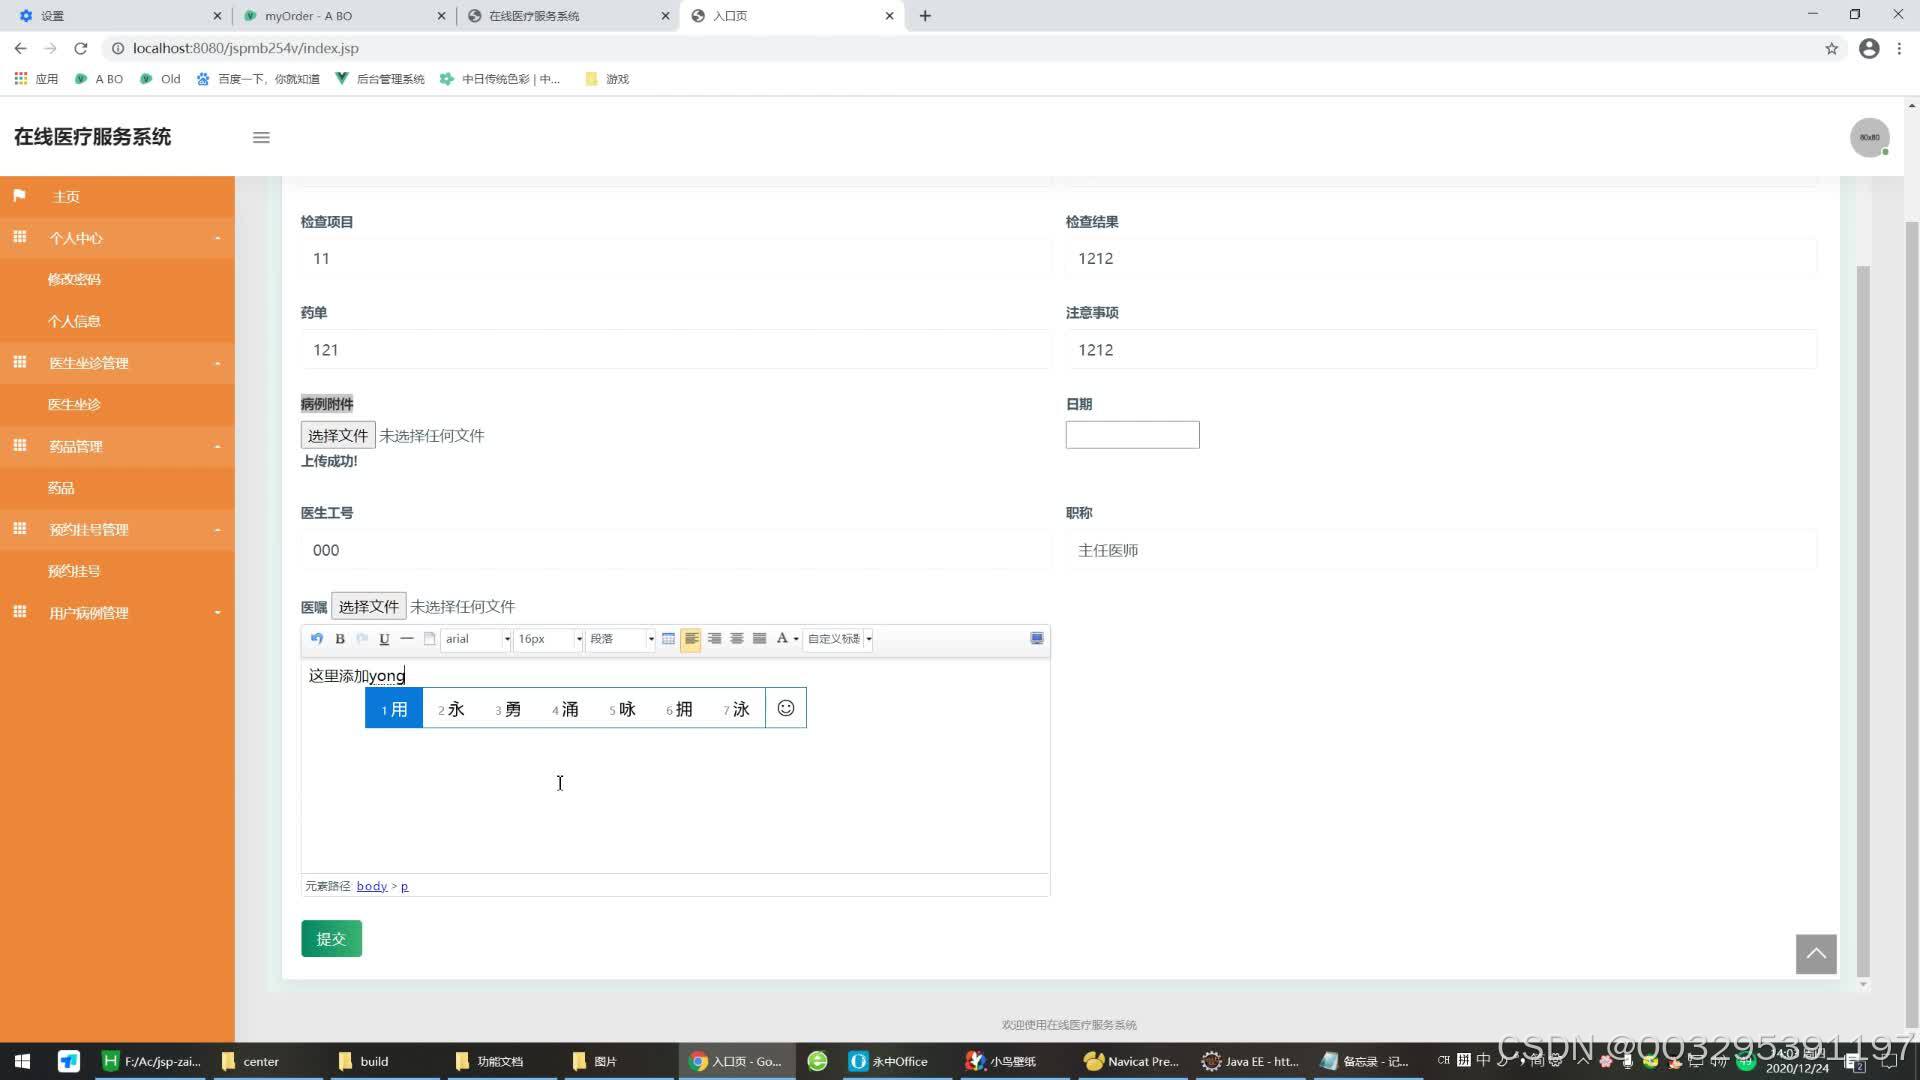Screen dimensions: 1920x1080
Task: Expand the 用户病例管理 sidebar group
Action: 117,613
